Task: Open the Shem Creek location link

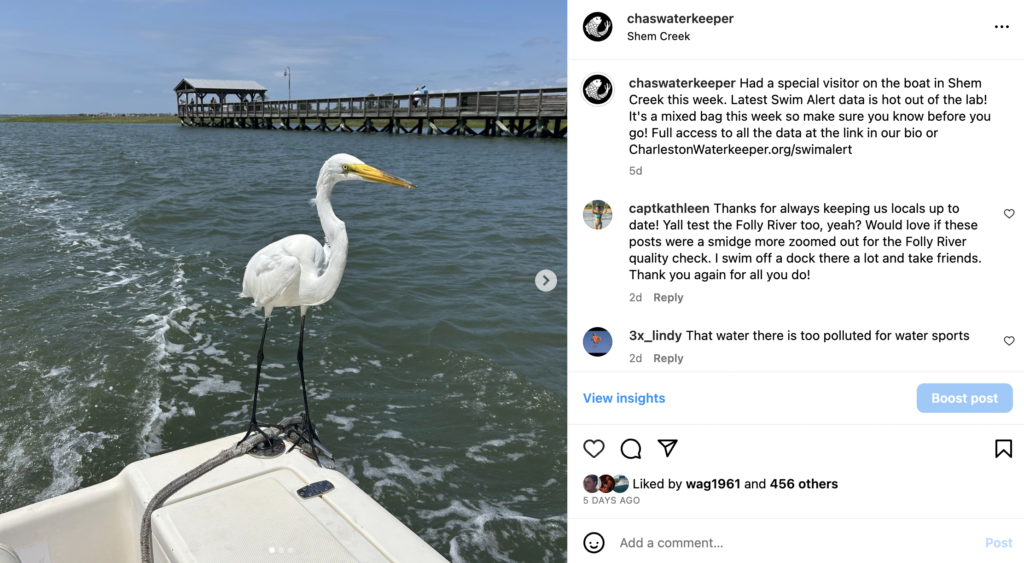Action: pyautogui.click(x=658, y=37)
